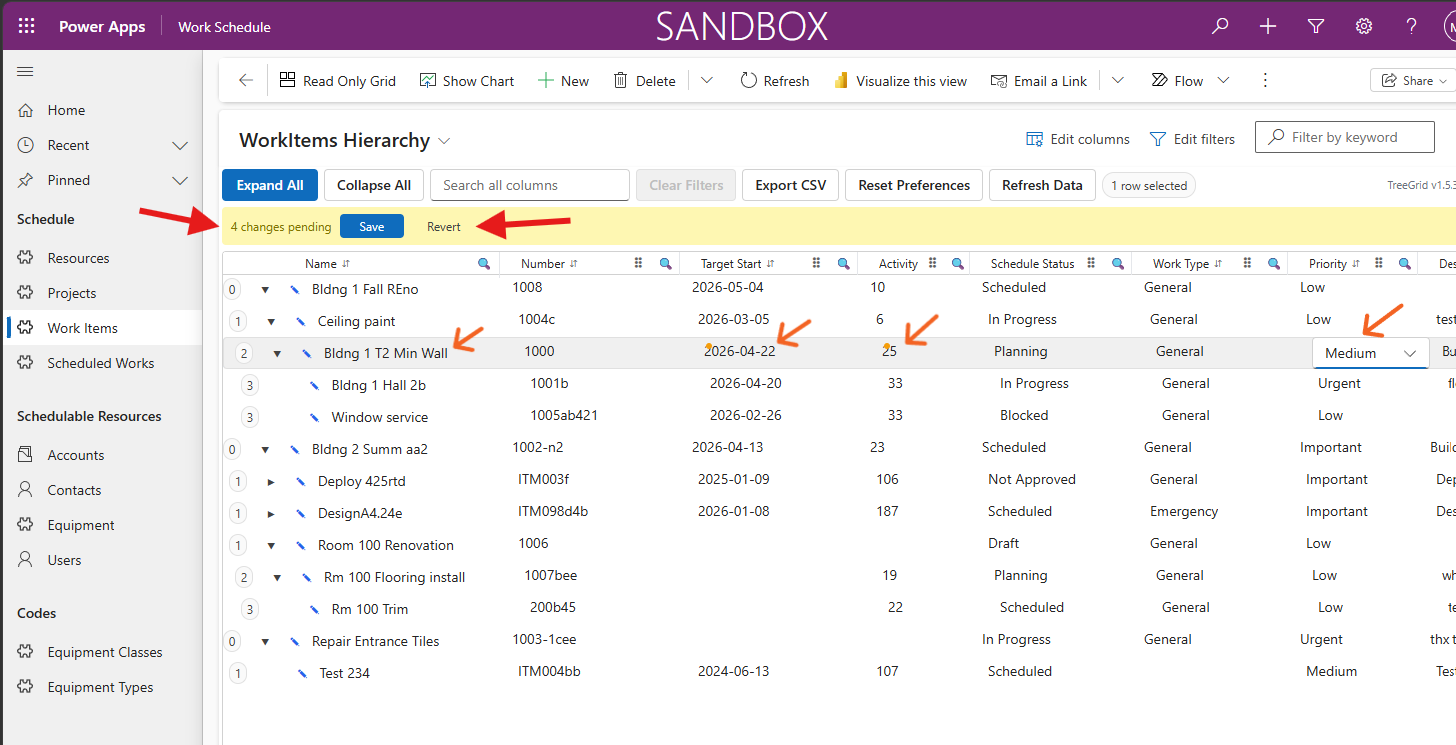Open the Medium priority dropdown
Screen dimensions: 1456x745
1370,353
